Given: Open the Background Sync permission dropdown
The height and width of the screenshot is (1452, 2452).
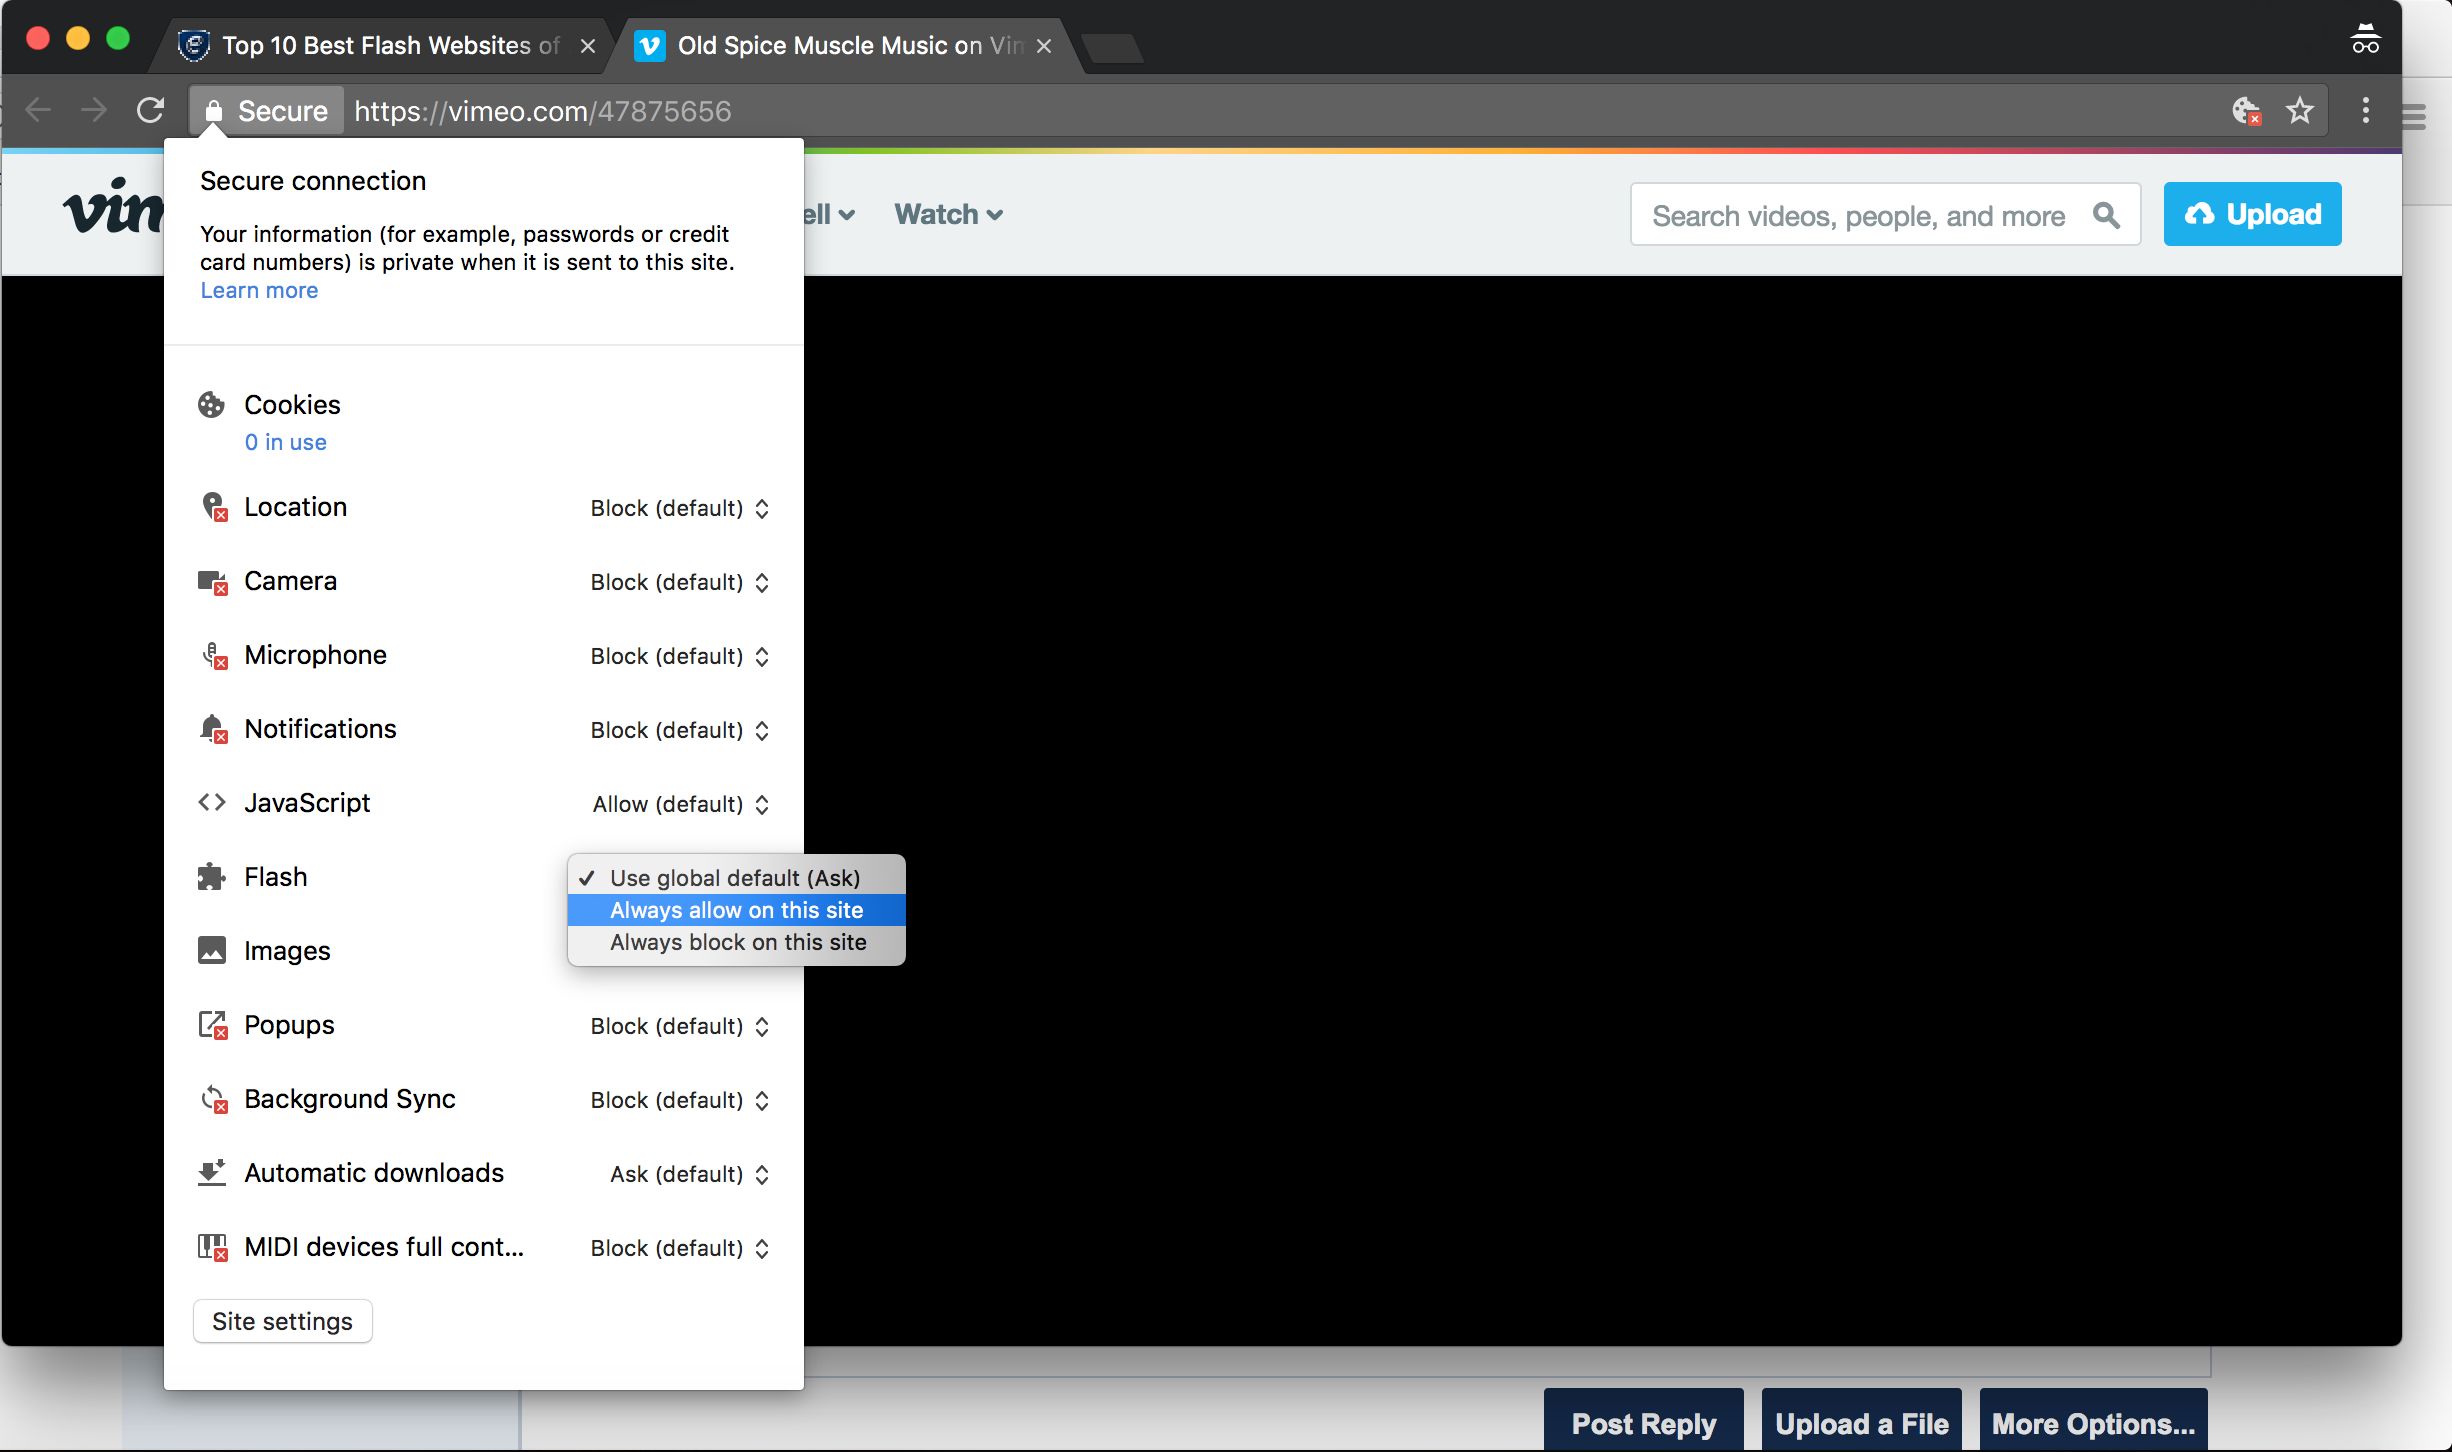Looking at the screenshot, I should pos(679,1100).
